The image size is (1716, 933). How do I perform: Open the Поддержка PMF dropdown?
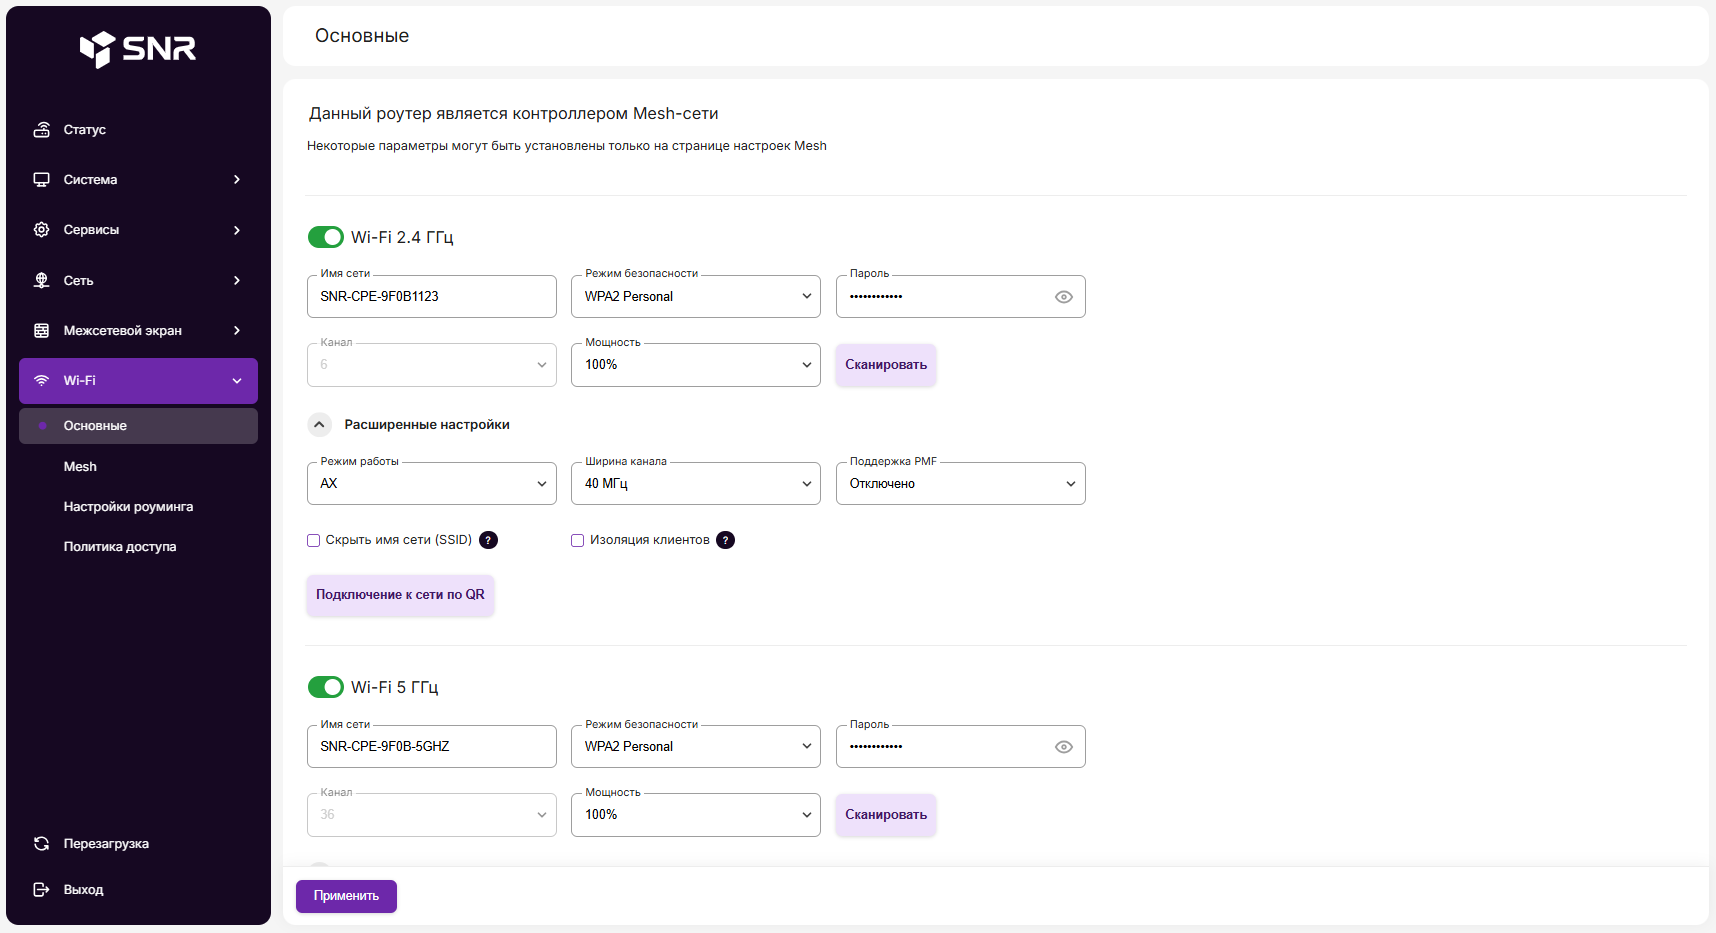point(960,484)
